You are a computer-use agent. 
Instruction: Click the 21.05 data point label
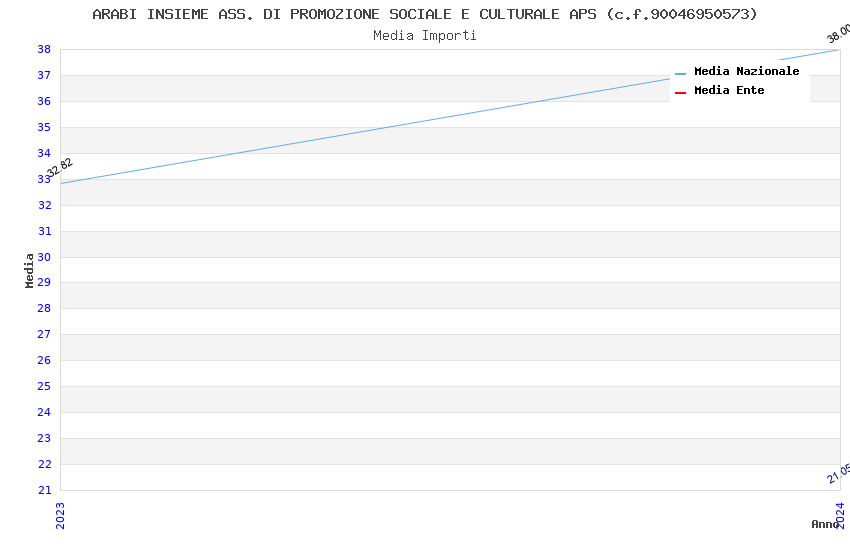point(839,474)
